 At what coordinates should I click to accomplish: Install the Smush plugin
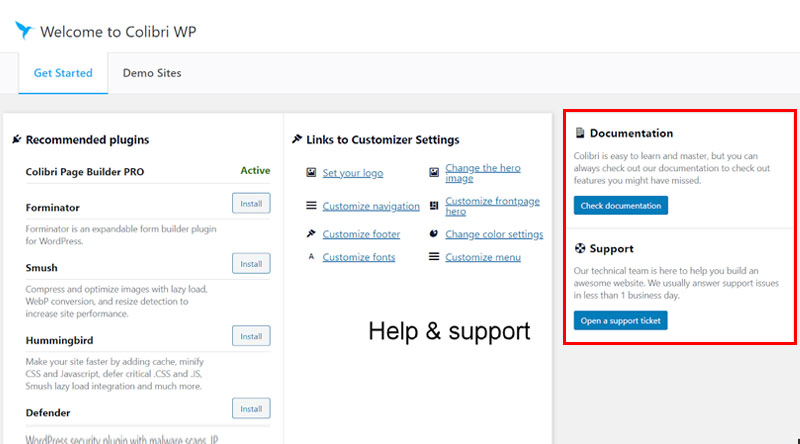pos(251,264)
